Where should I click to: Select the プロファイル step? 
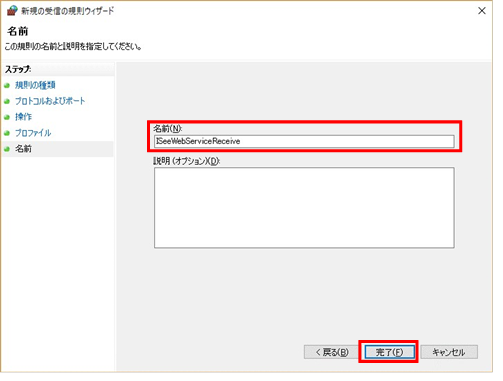click(x=33, y=133)
